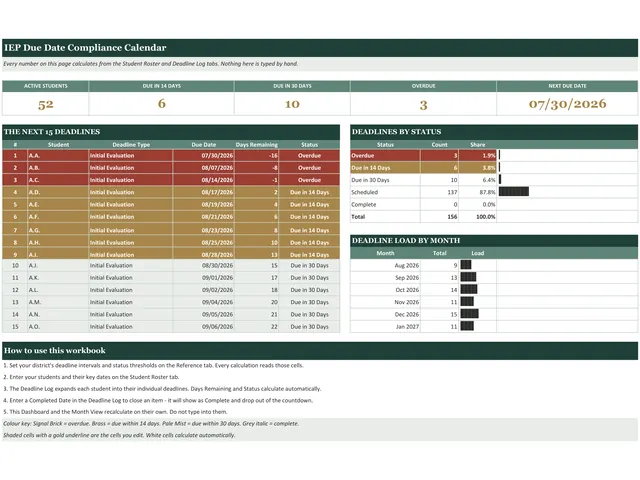
Task: Click Dec 2026 load bar
Action: [469, 314]
